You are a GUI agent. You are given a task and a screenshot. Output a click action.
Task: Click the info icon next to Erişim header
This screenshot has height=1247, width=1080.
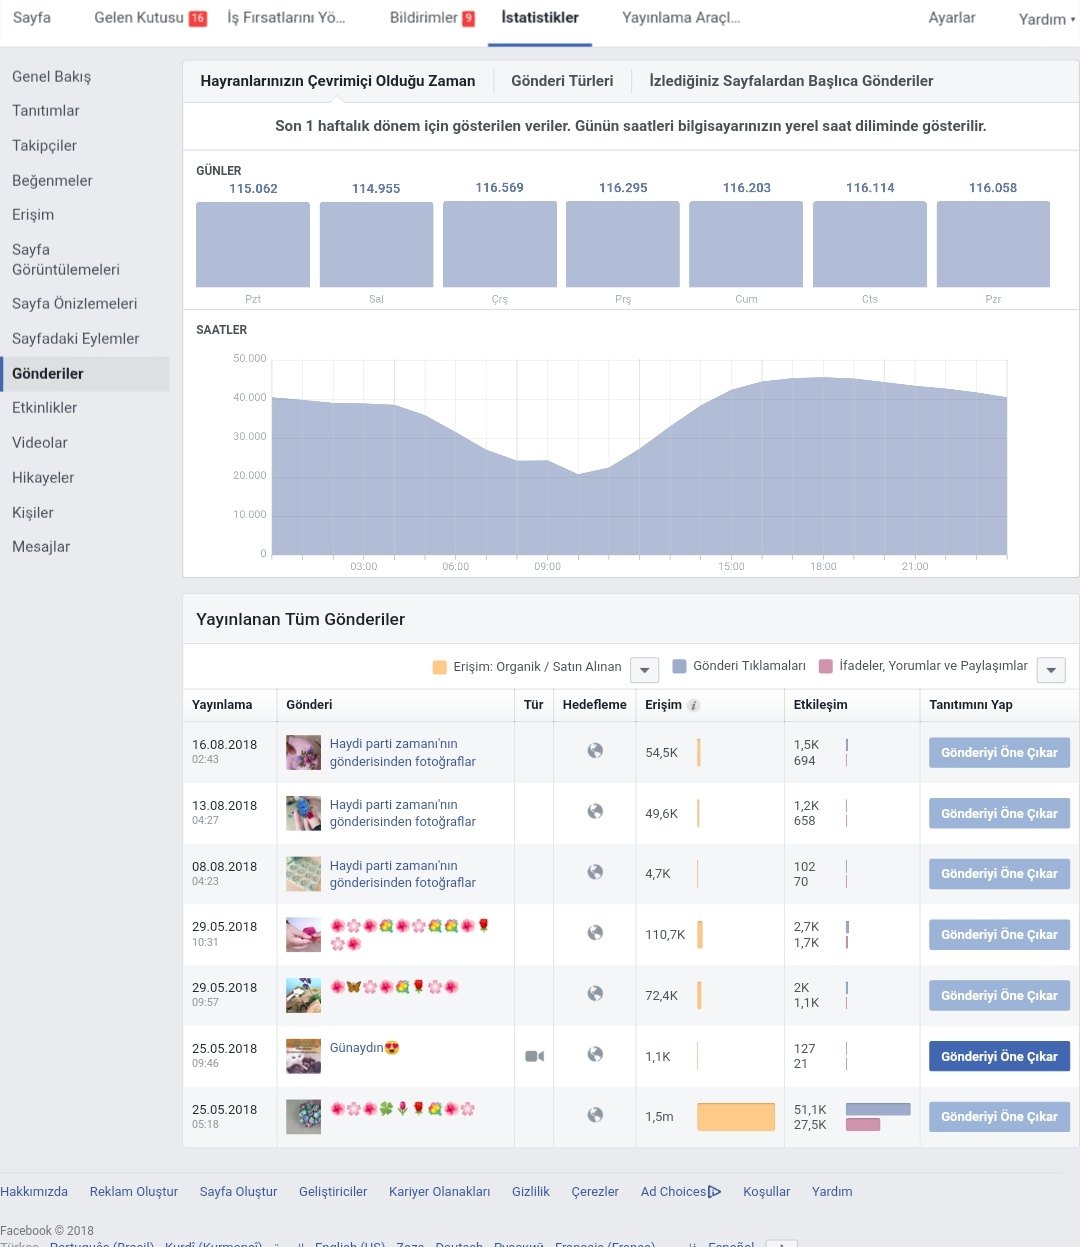(x=694, y=705)
